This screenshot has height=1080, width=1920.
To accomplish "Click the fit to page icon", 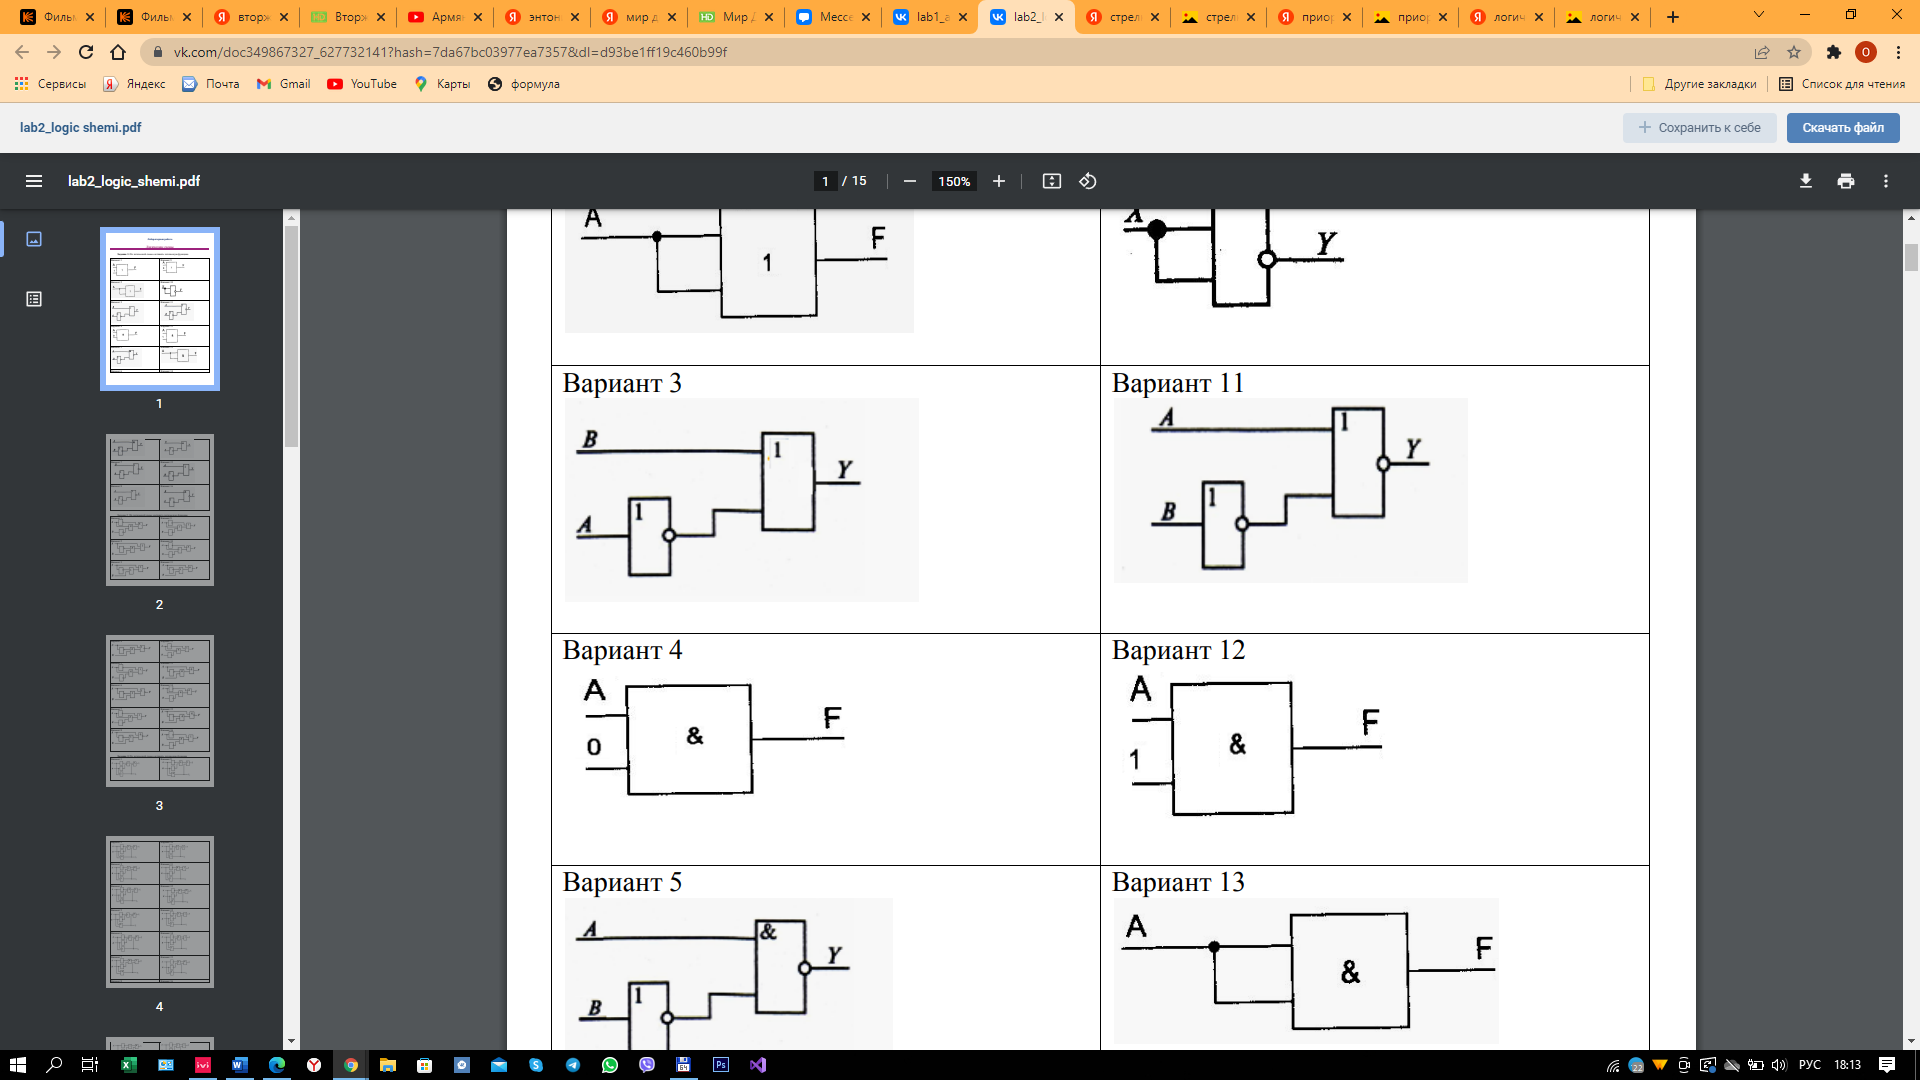I will (x=1051, y=181).
